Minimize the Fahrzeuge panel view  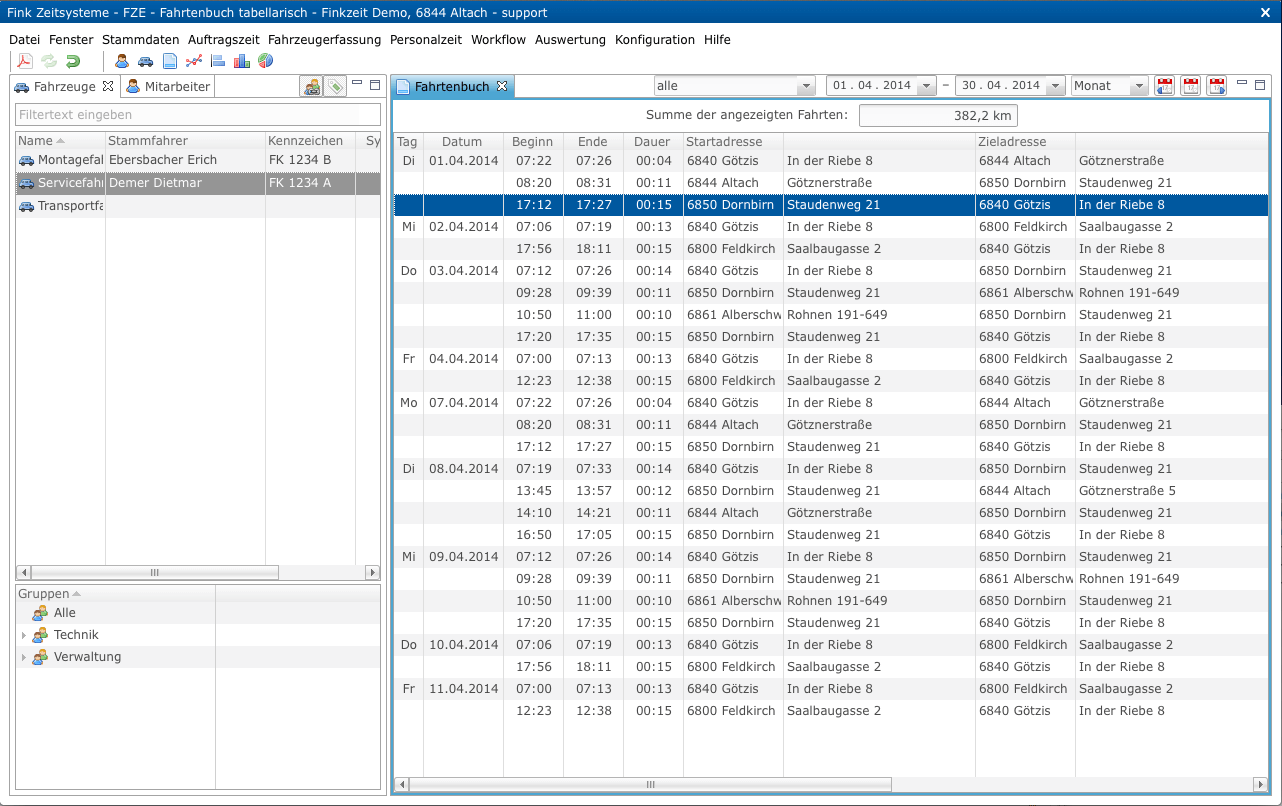tap(357, 84)
